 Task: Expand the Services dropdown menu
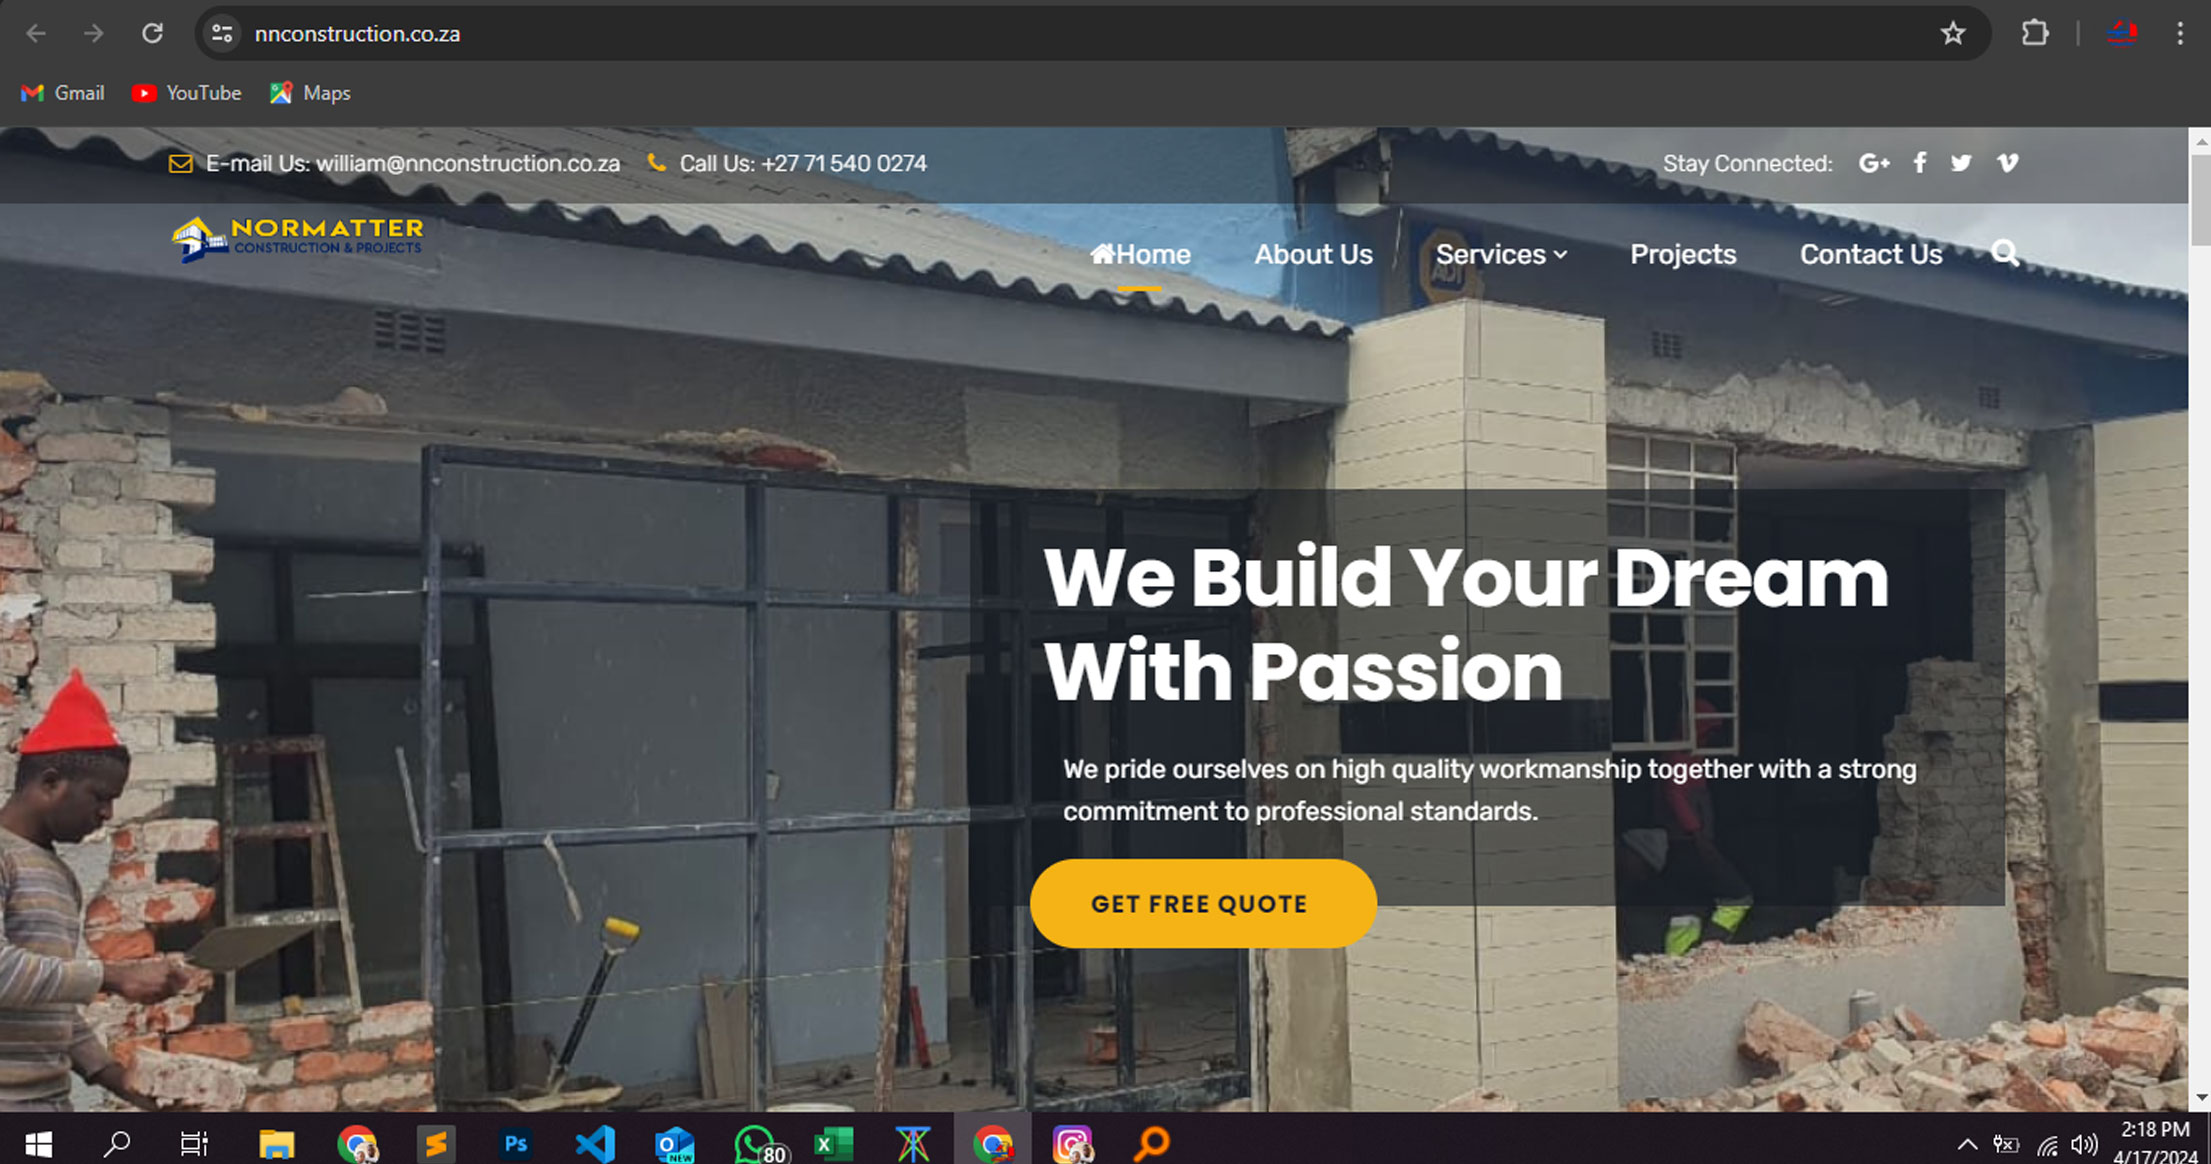(1501, 254)
